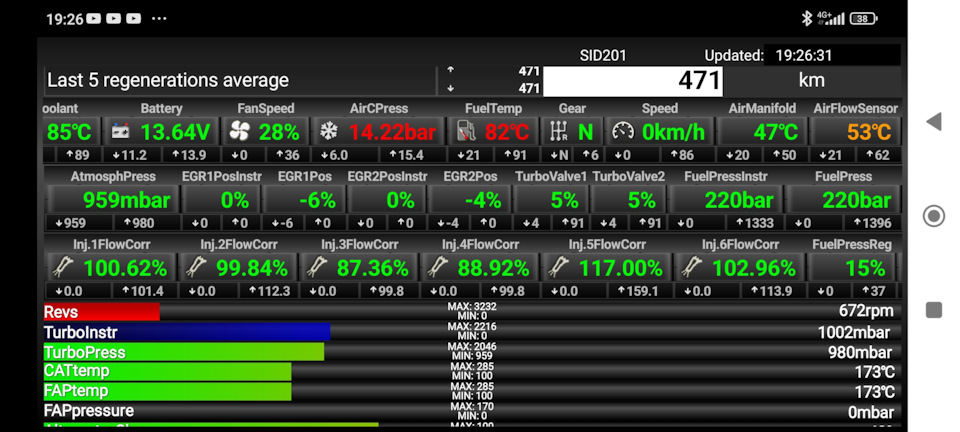Select the red Revs bar graph

coord(101,312)
